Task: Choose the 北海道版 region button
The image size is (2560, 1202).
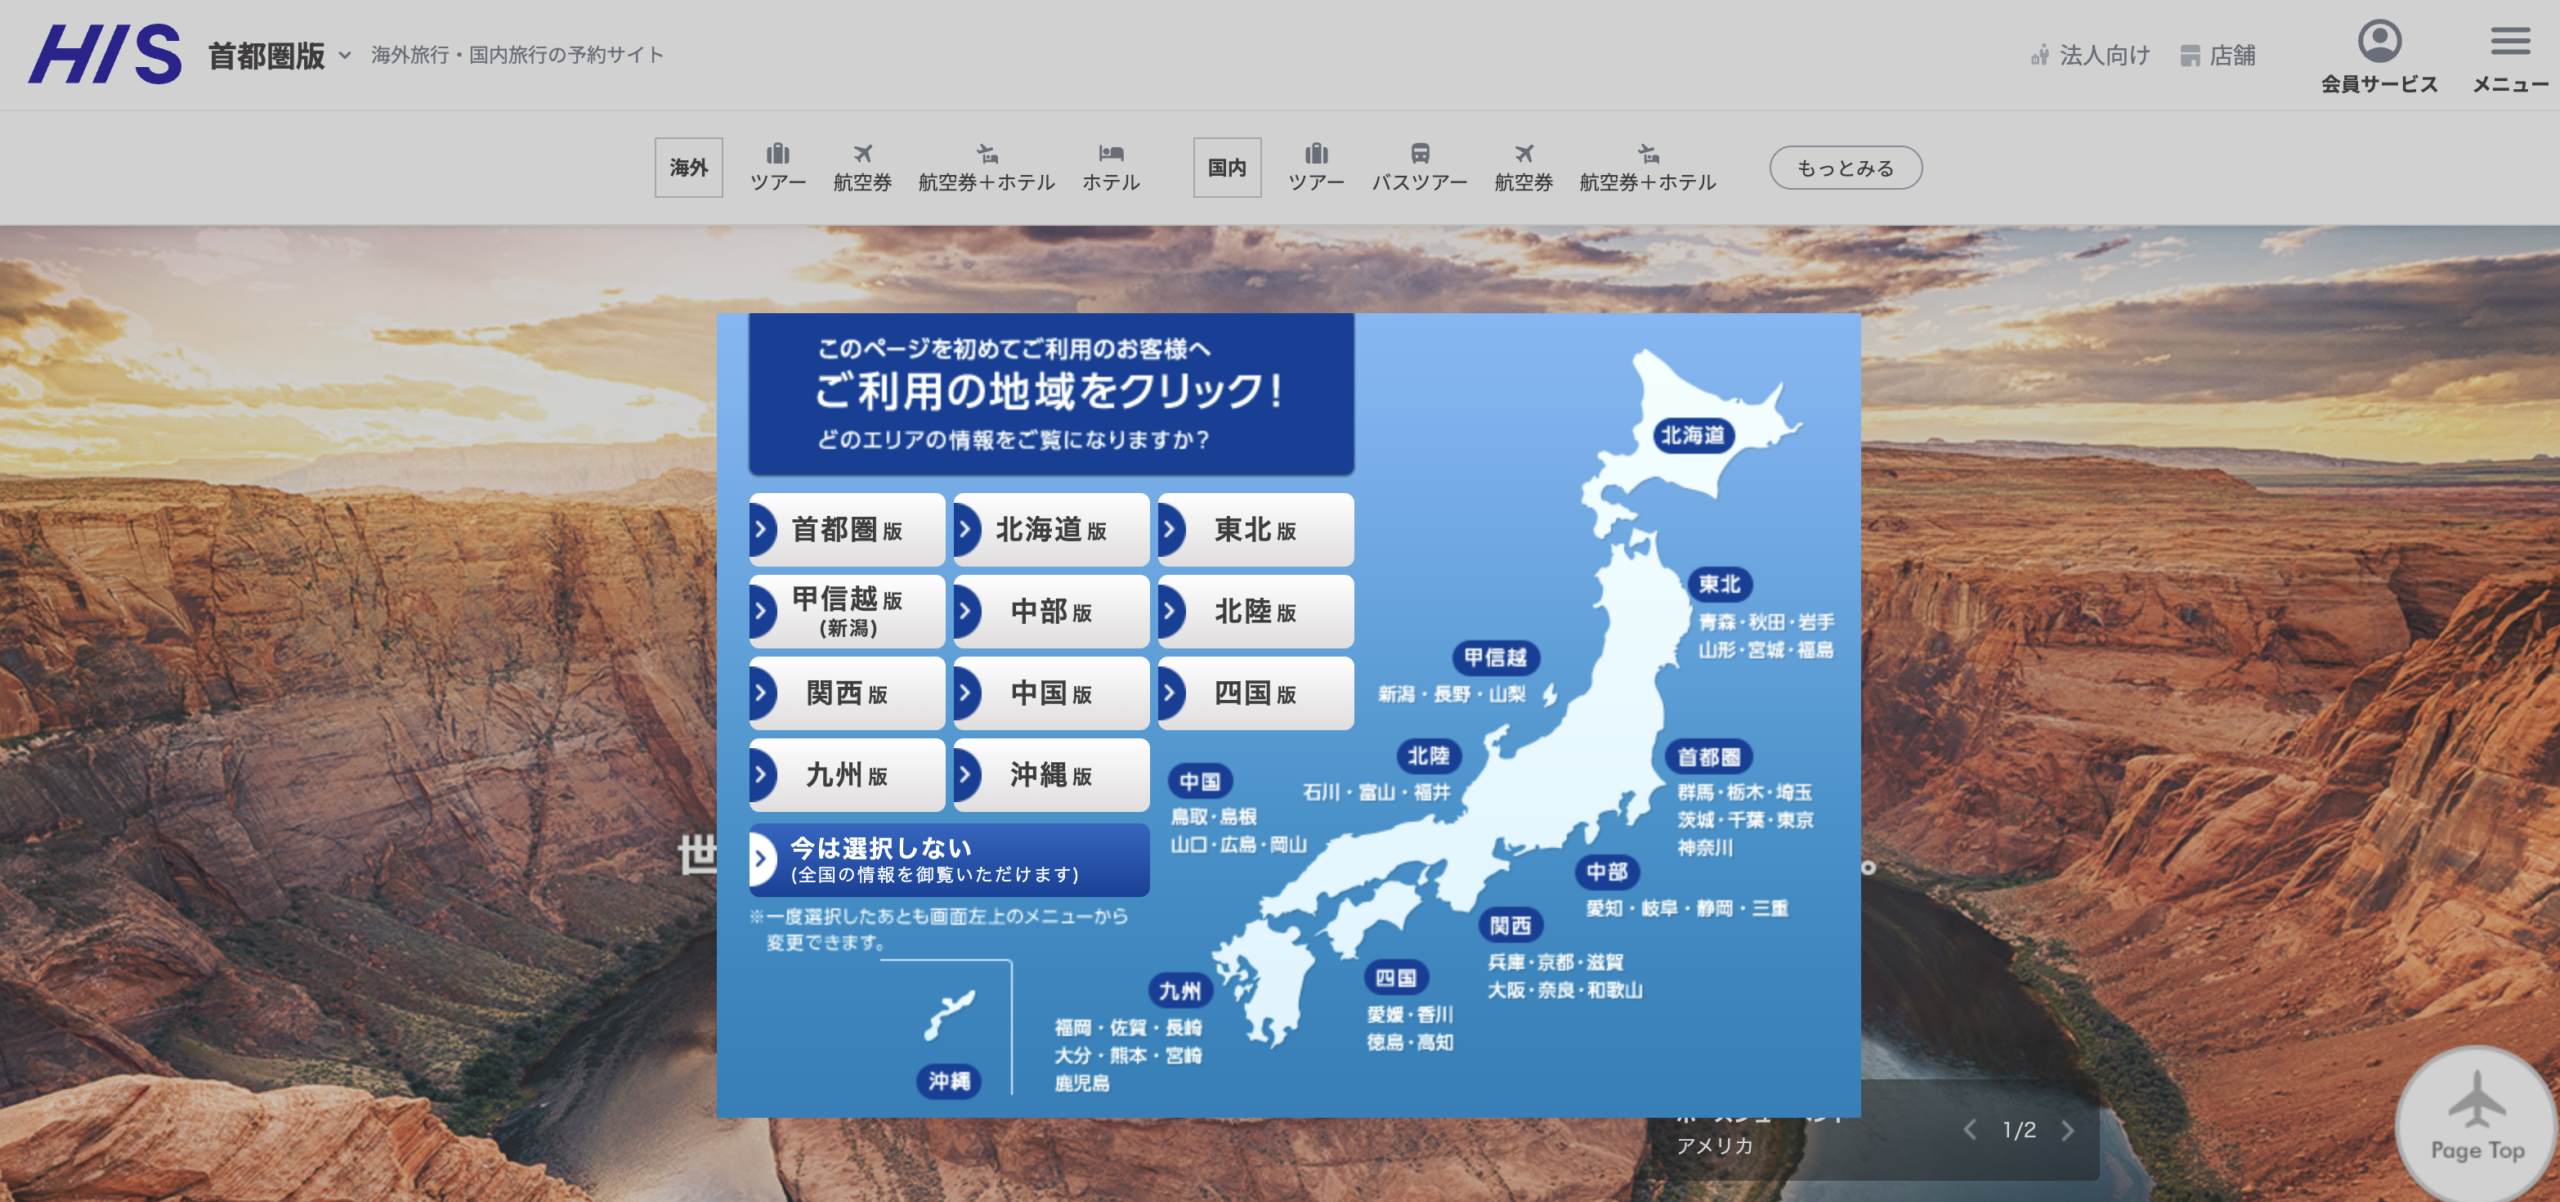Action: click(x=1051, y=530)
